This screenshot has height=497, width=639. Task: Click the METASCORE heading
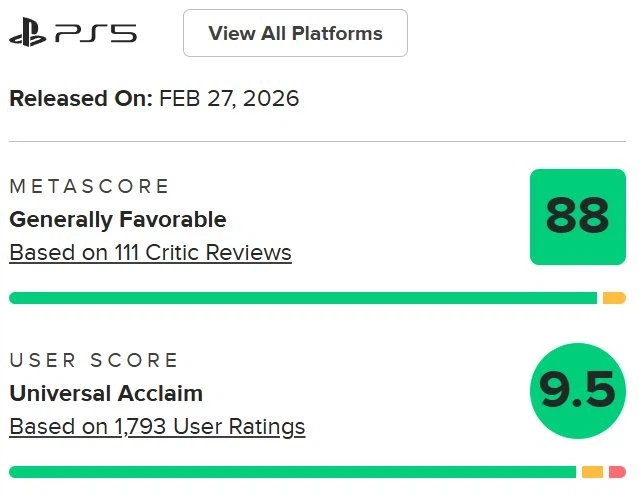[89, 187]
